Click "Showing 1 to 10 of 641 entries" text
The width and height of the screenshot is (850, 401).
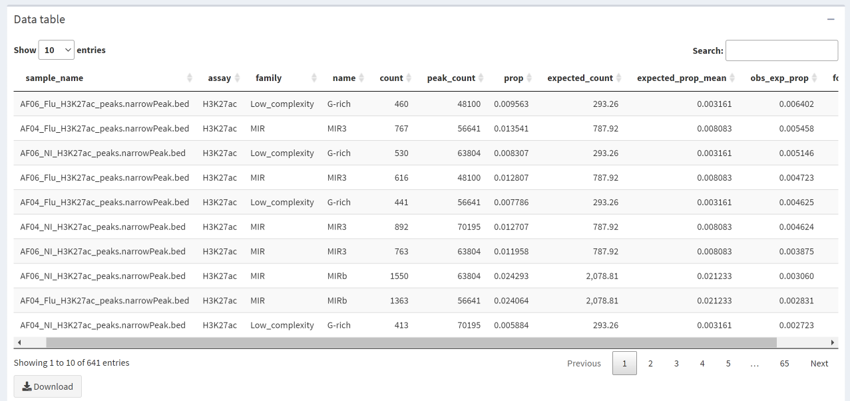coord(72,363)
